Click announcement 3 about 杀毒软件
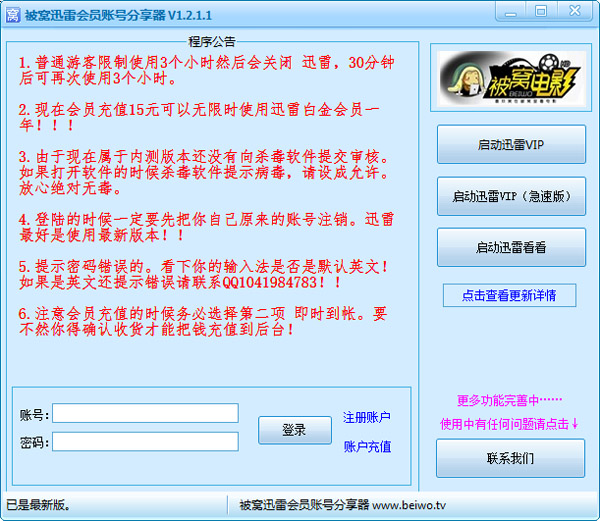The width and height of the screenshot is (600, 521). pyautogui.click(x=205, y=172)
